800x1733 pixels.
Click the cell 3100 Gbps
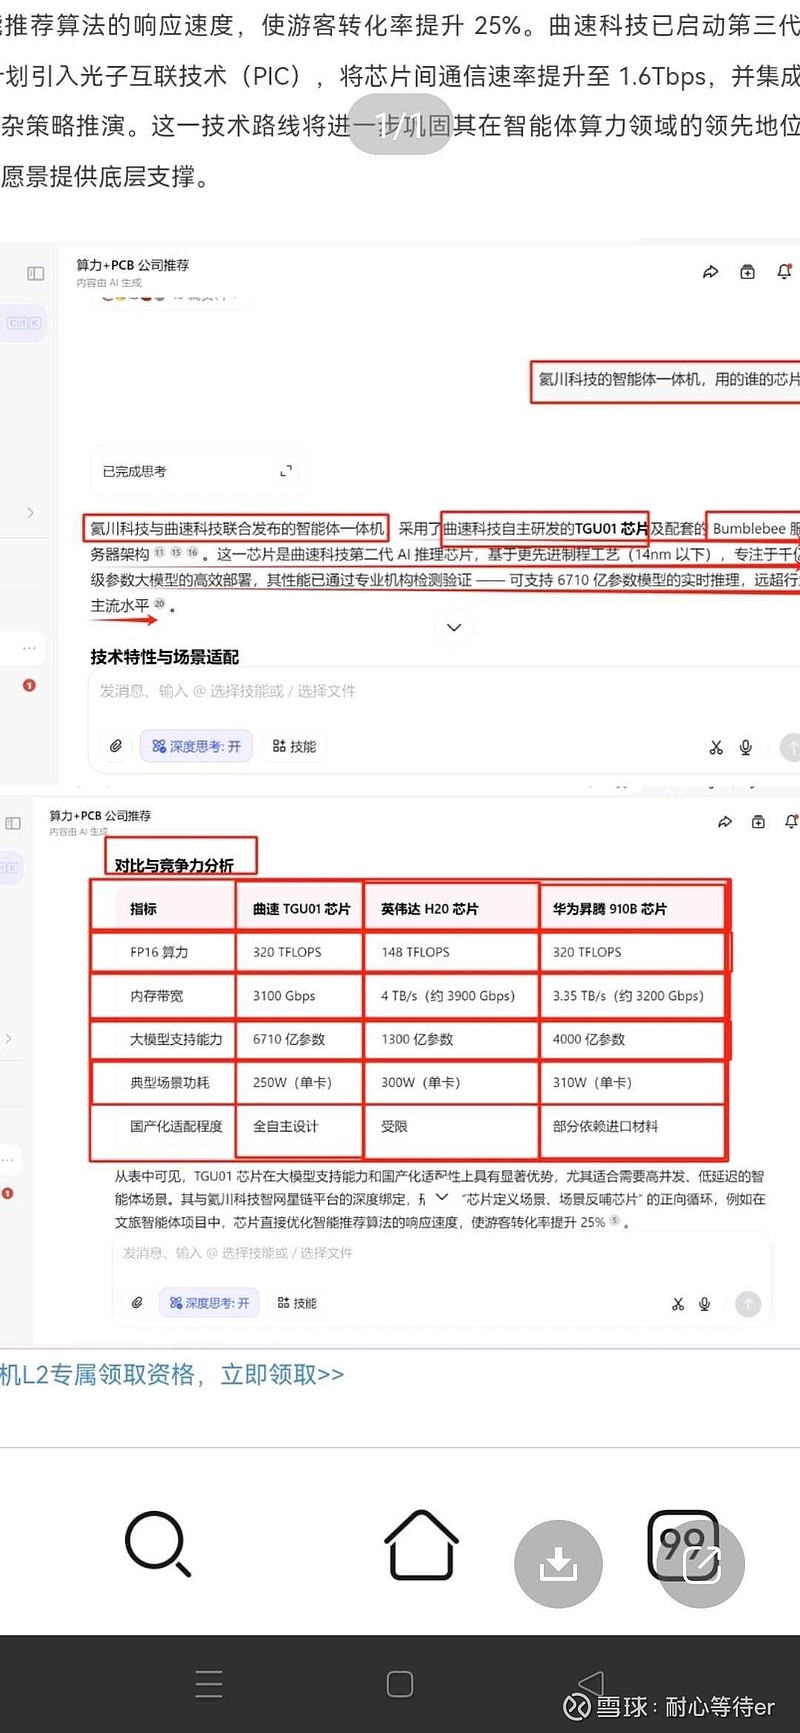tap(284, 996)
